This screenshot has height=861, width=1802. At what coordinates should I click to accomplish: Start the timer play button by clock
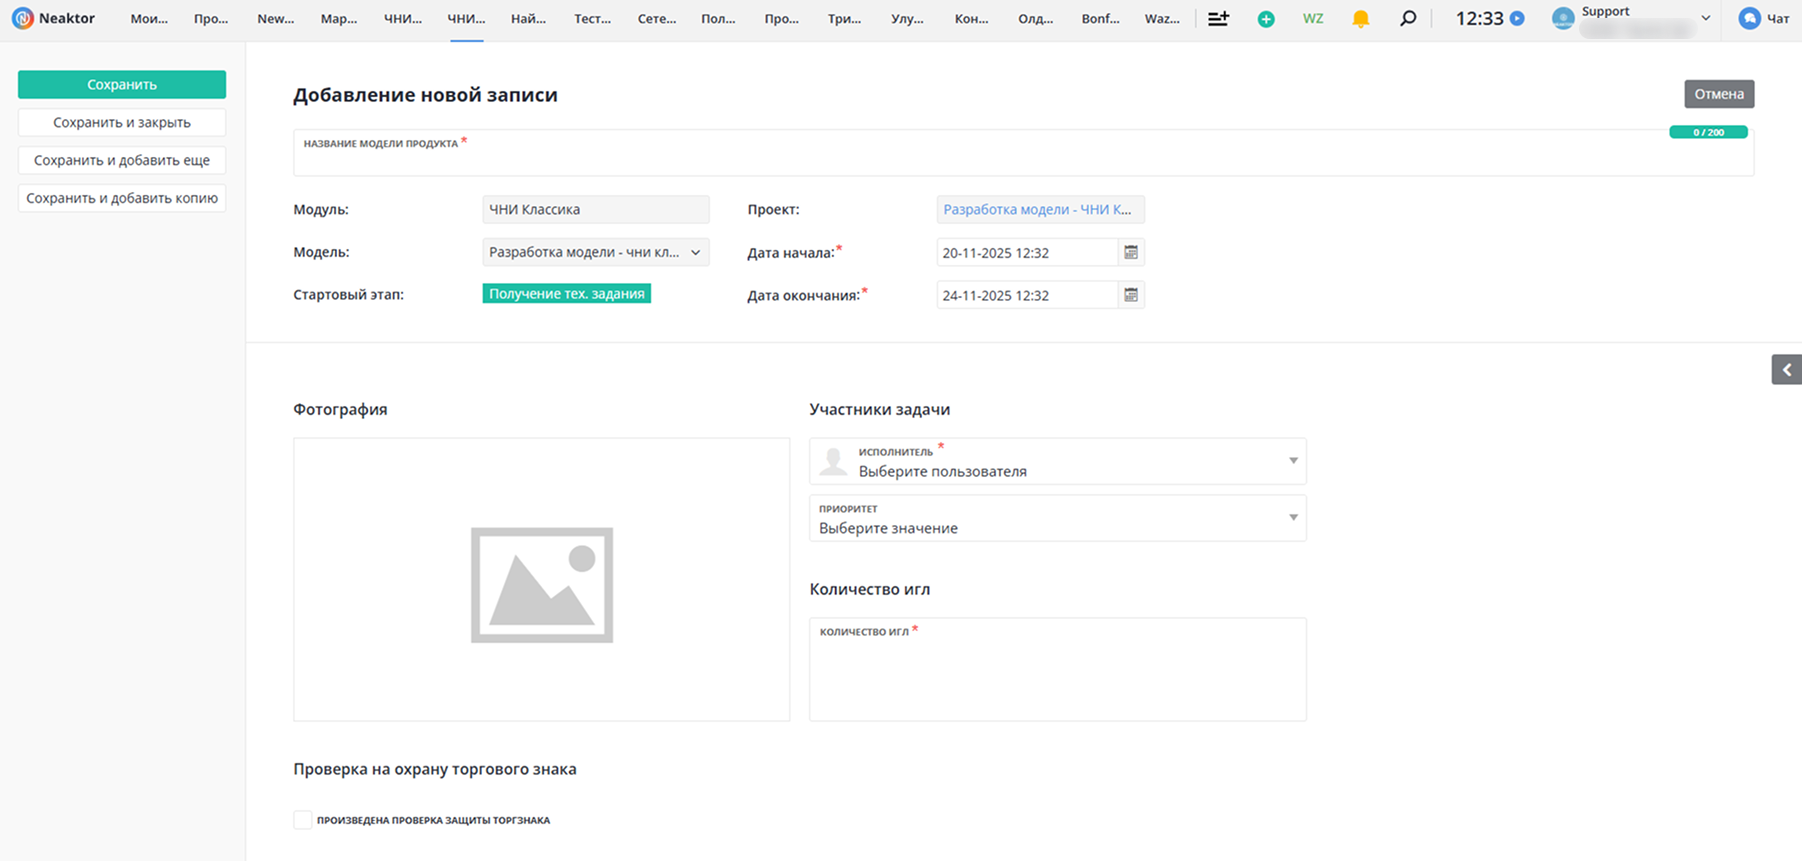click(1517, 19)
